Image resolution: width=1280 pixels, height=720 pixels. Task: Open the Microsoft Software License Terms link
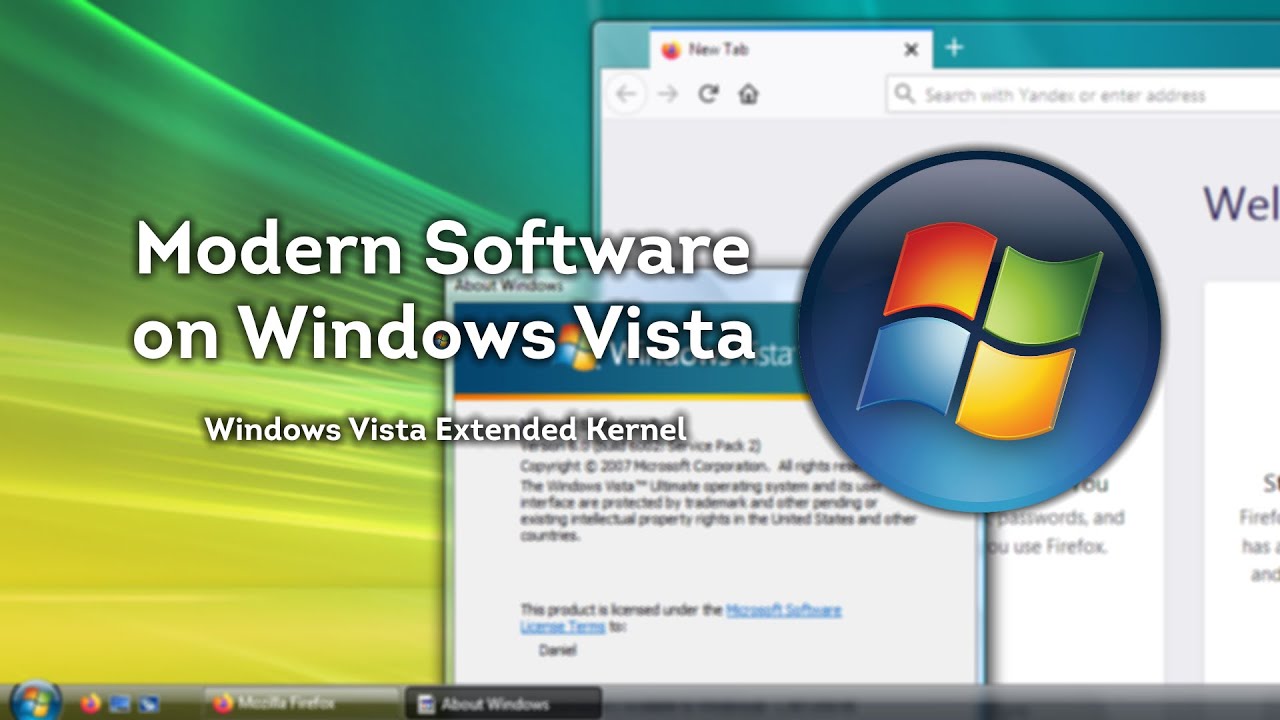[x=681, y=618]
